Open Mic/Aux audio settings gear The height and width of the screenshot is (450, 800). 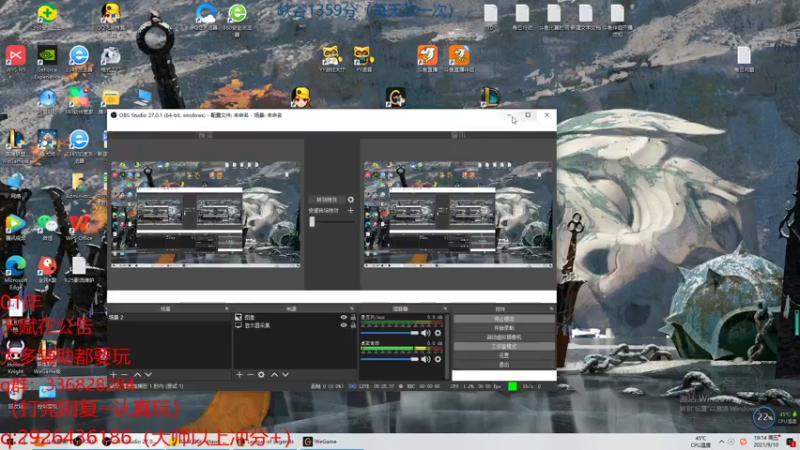click(438, 333)
